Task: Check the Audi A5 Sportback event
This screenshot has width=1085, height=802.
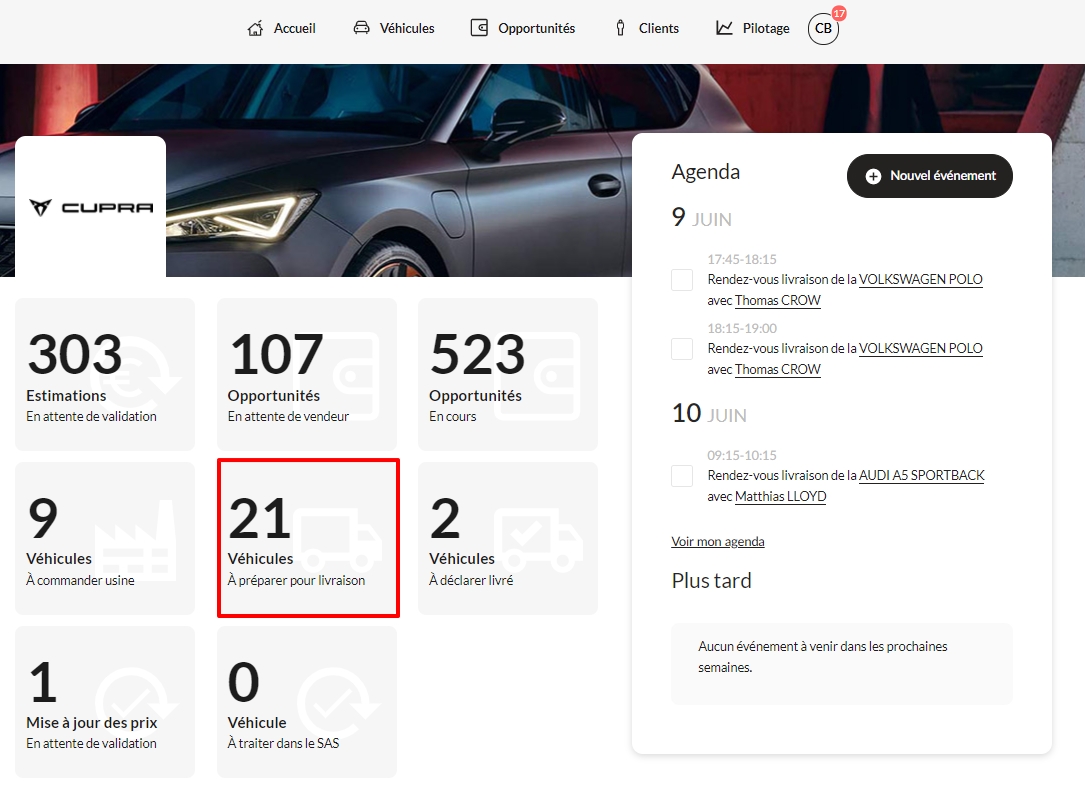Action: pos(682,476)
